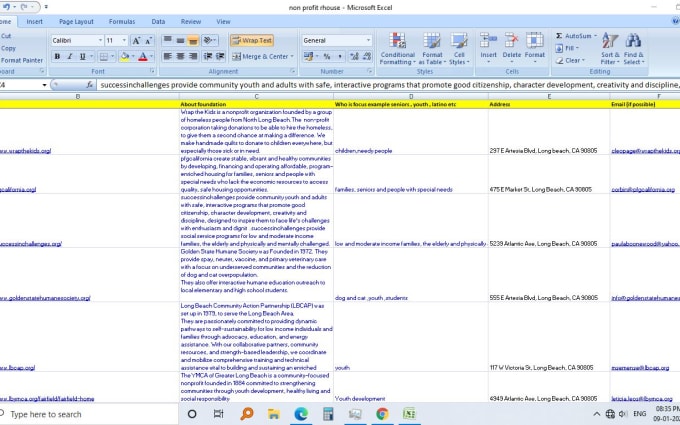Click the Windows taskbar search box
Viewport: 680px width, 425px height.
pos(88,415)
